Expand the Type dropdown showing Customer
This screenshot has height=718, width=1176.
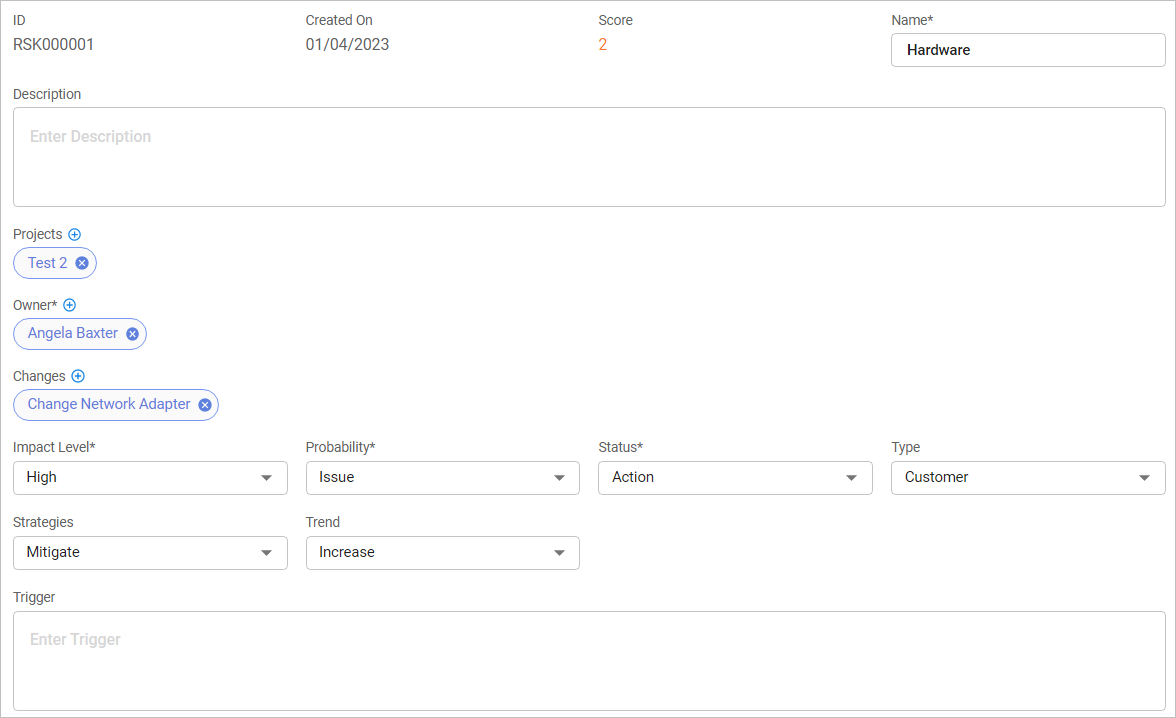pyautogui.click(x=1027, y=478)
